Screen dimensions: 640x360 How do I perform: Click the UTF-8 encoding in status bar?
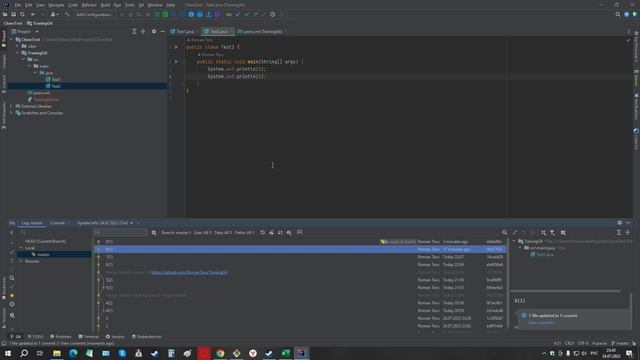click(583, 343)
